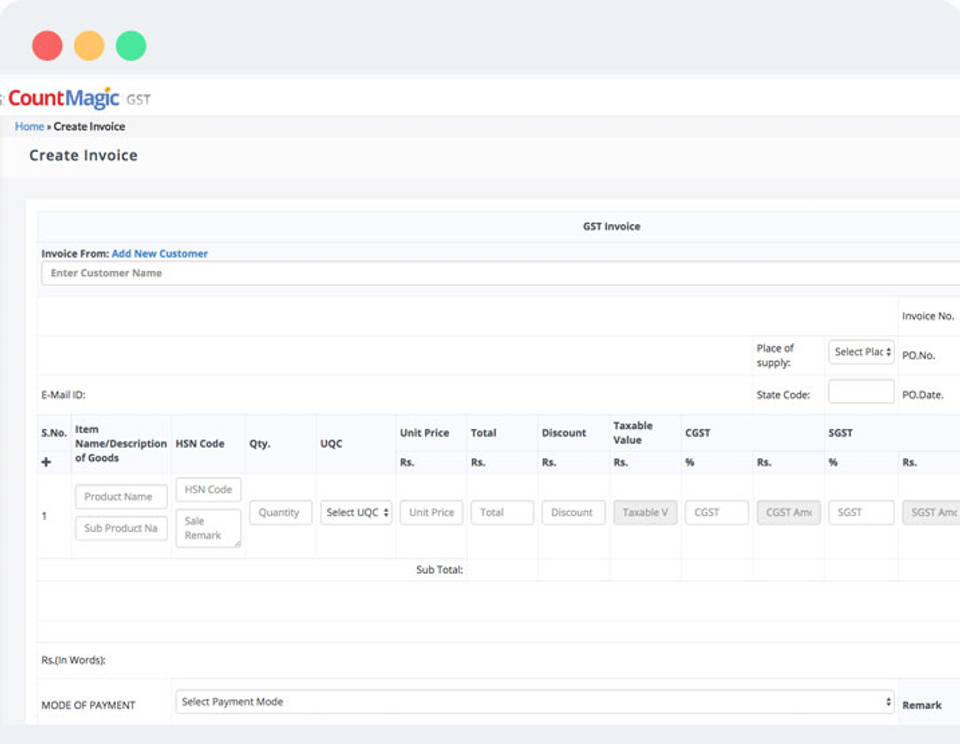Click the CountMagic GST logo
Screen dimensions: 960x744
point(79,99)
